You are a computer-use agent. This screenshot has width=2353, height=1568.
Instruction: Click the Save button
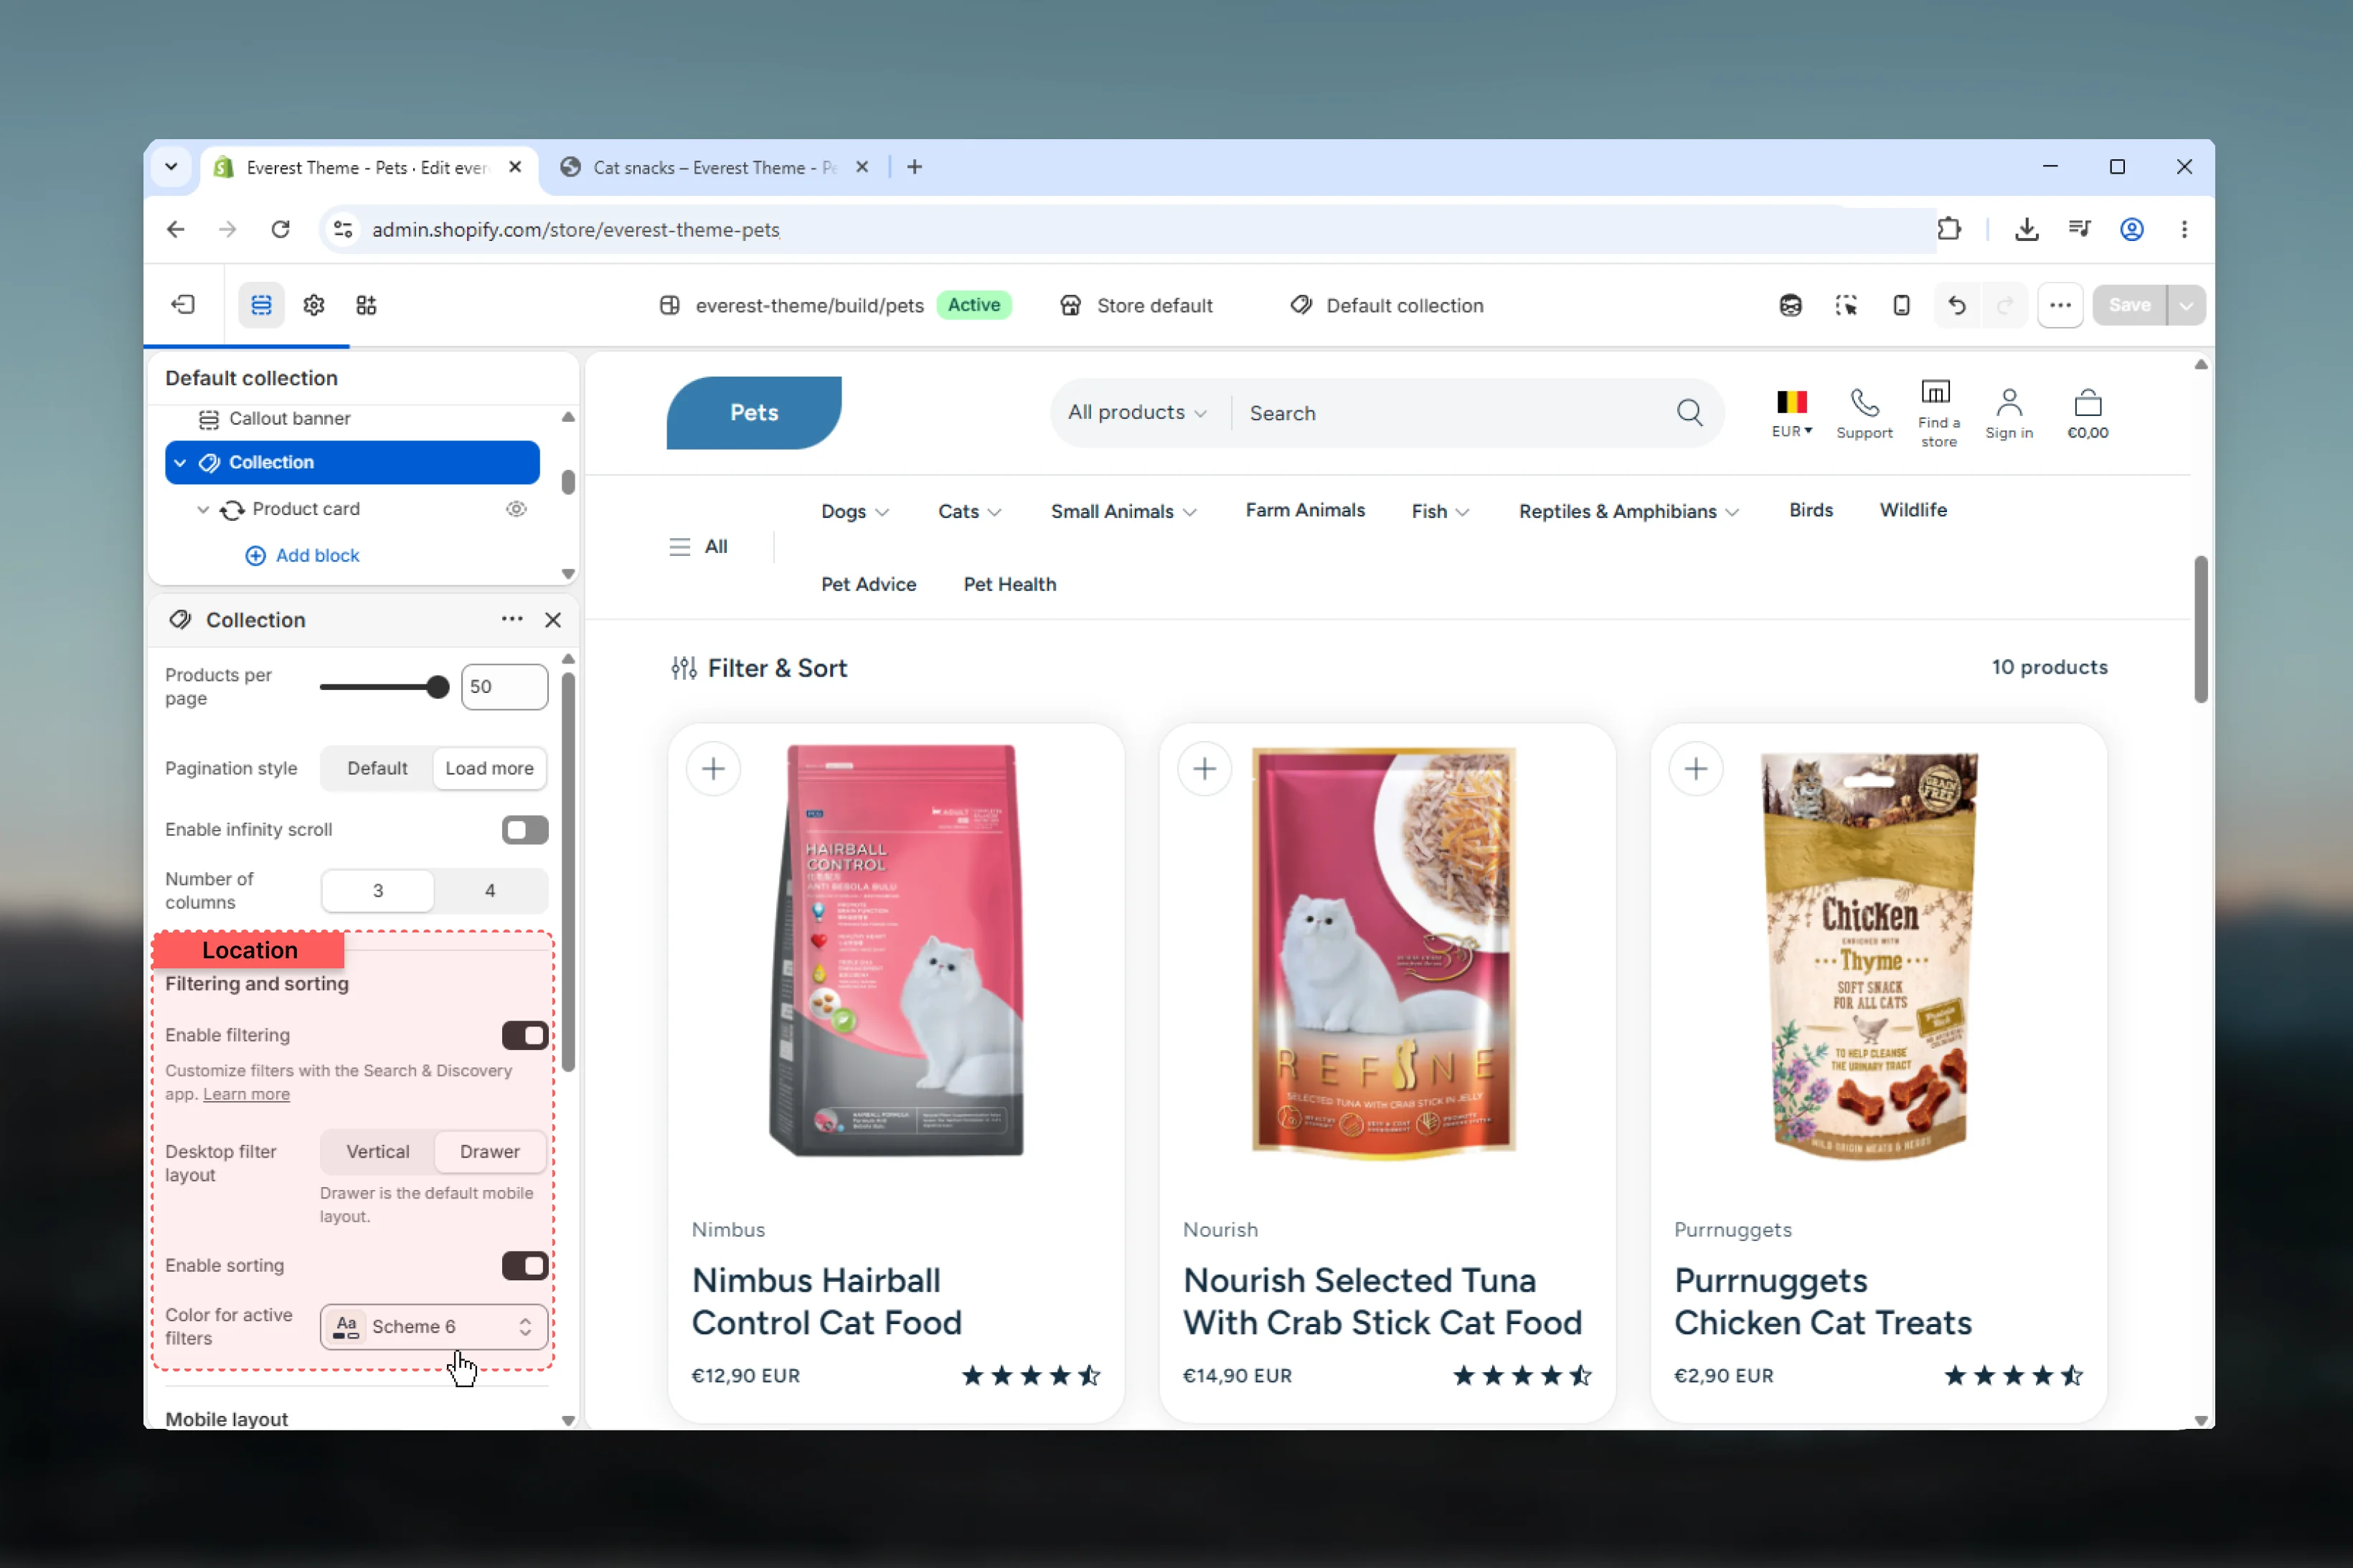point(2129,305)
